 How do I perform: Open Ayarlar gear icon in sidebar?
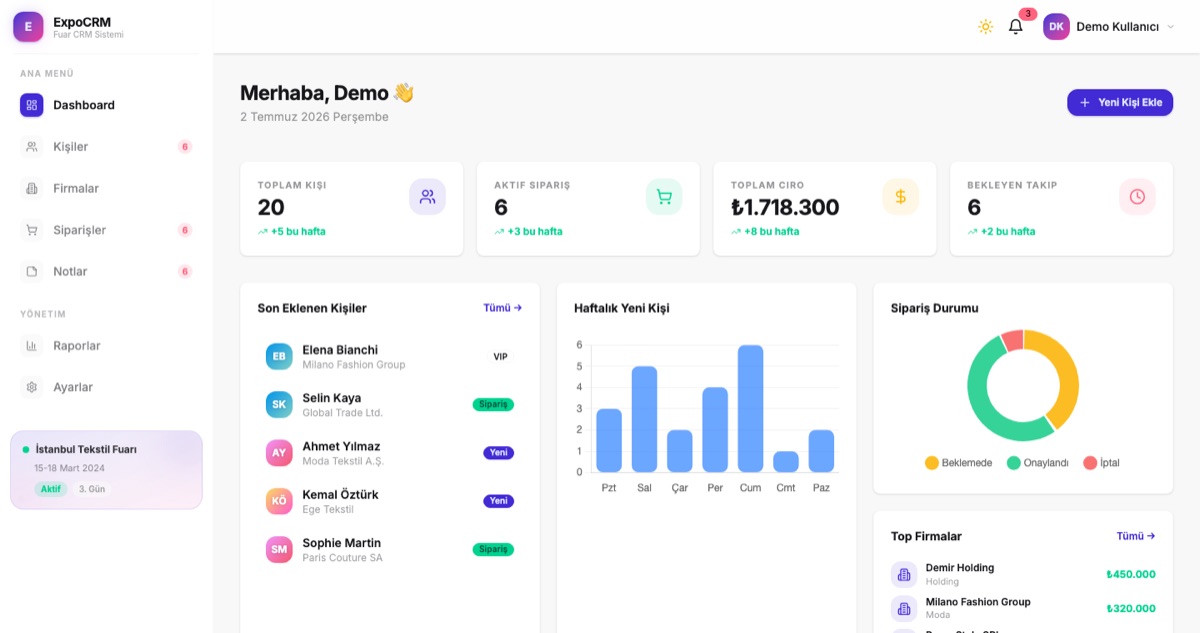click(32, 387)
